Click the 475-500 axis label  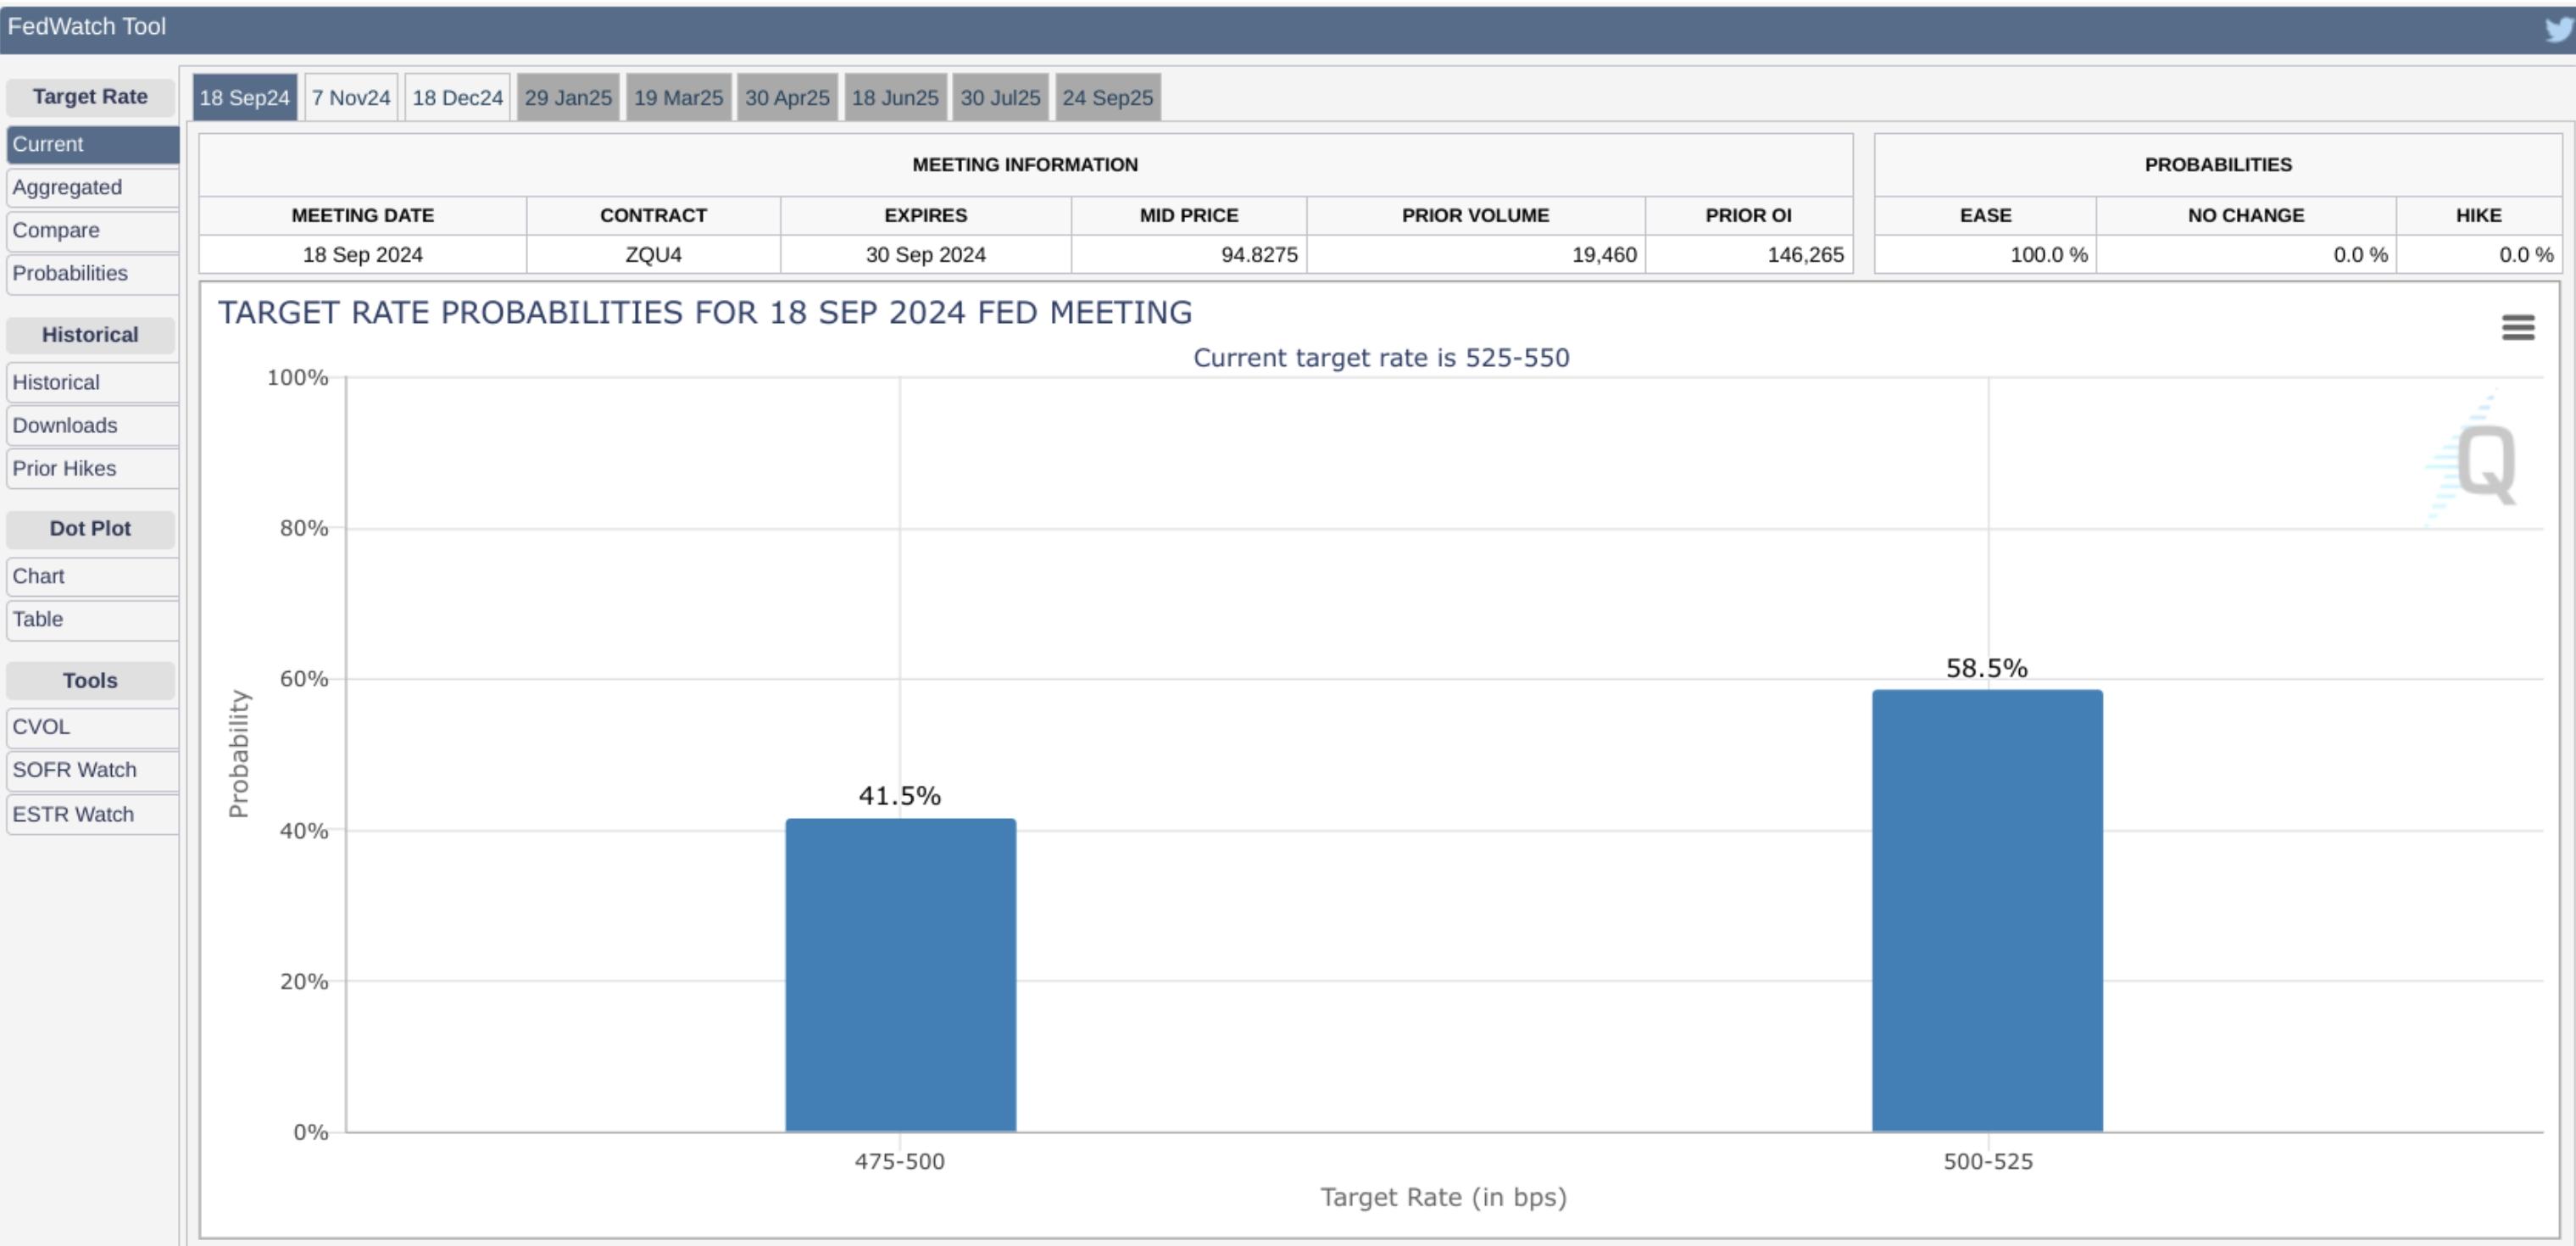(x=899, y=1162)
